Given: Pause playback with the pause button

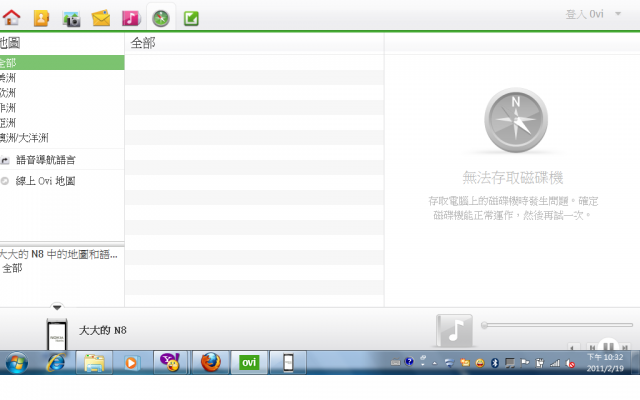Looking at the screenshot, I should [609, 346].
